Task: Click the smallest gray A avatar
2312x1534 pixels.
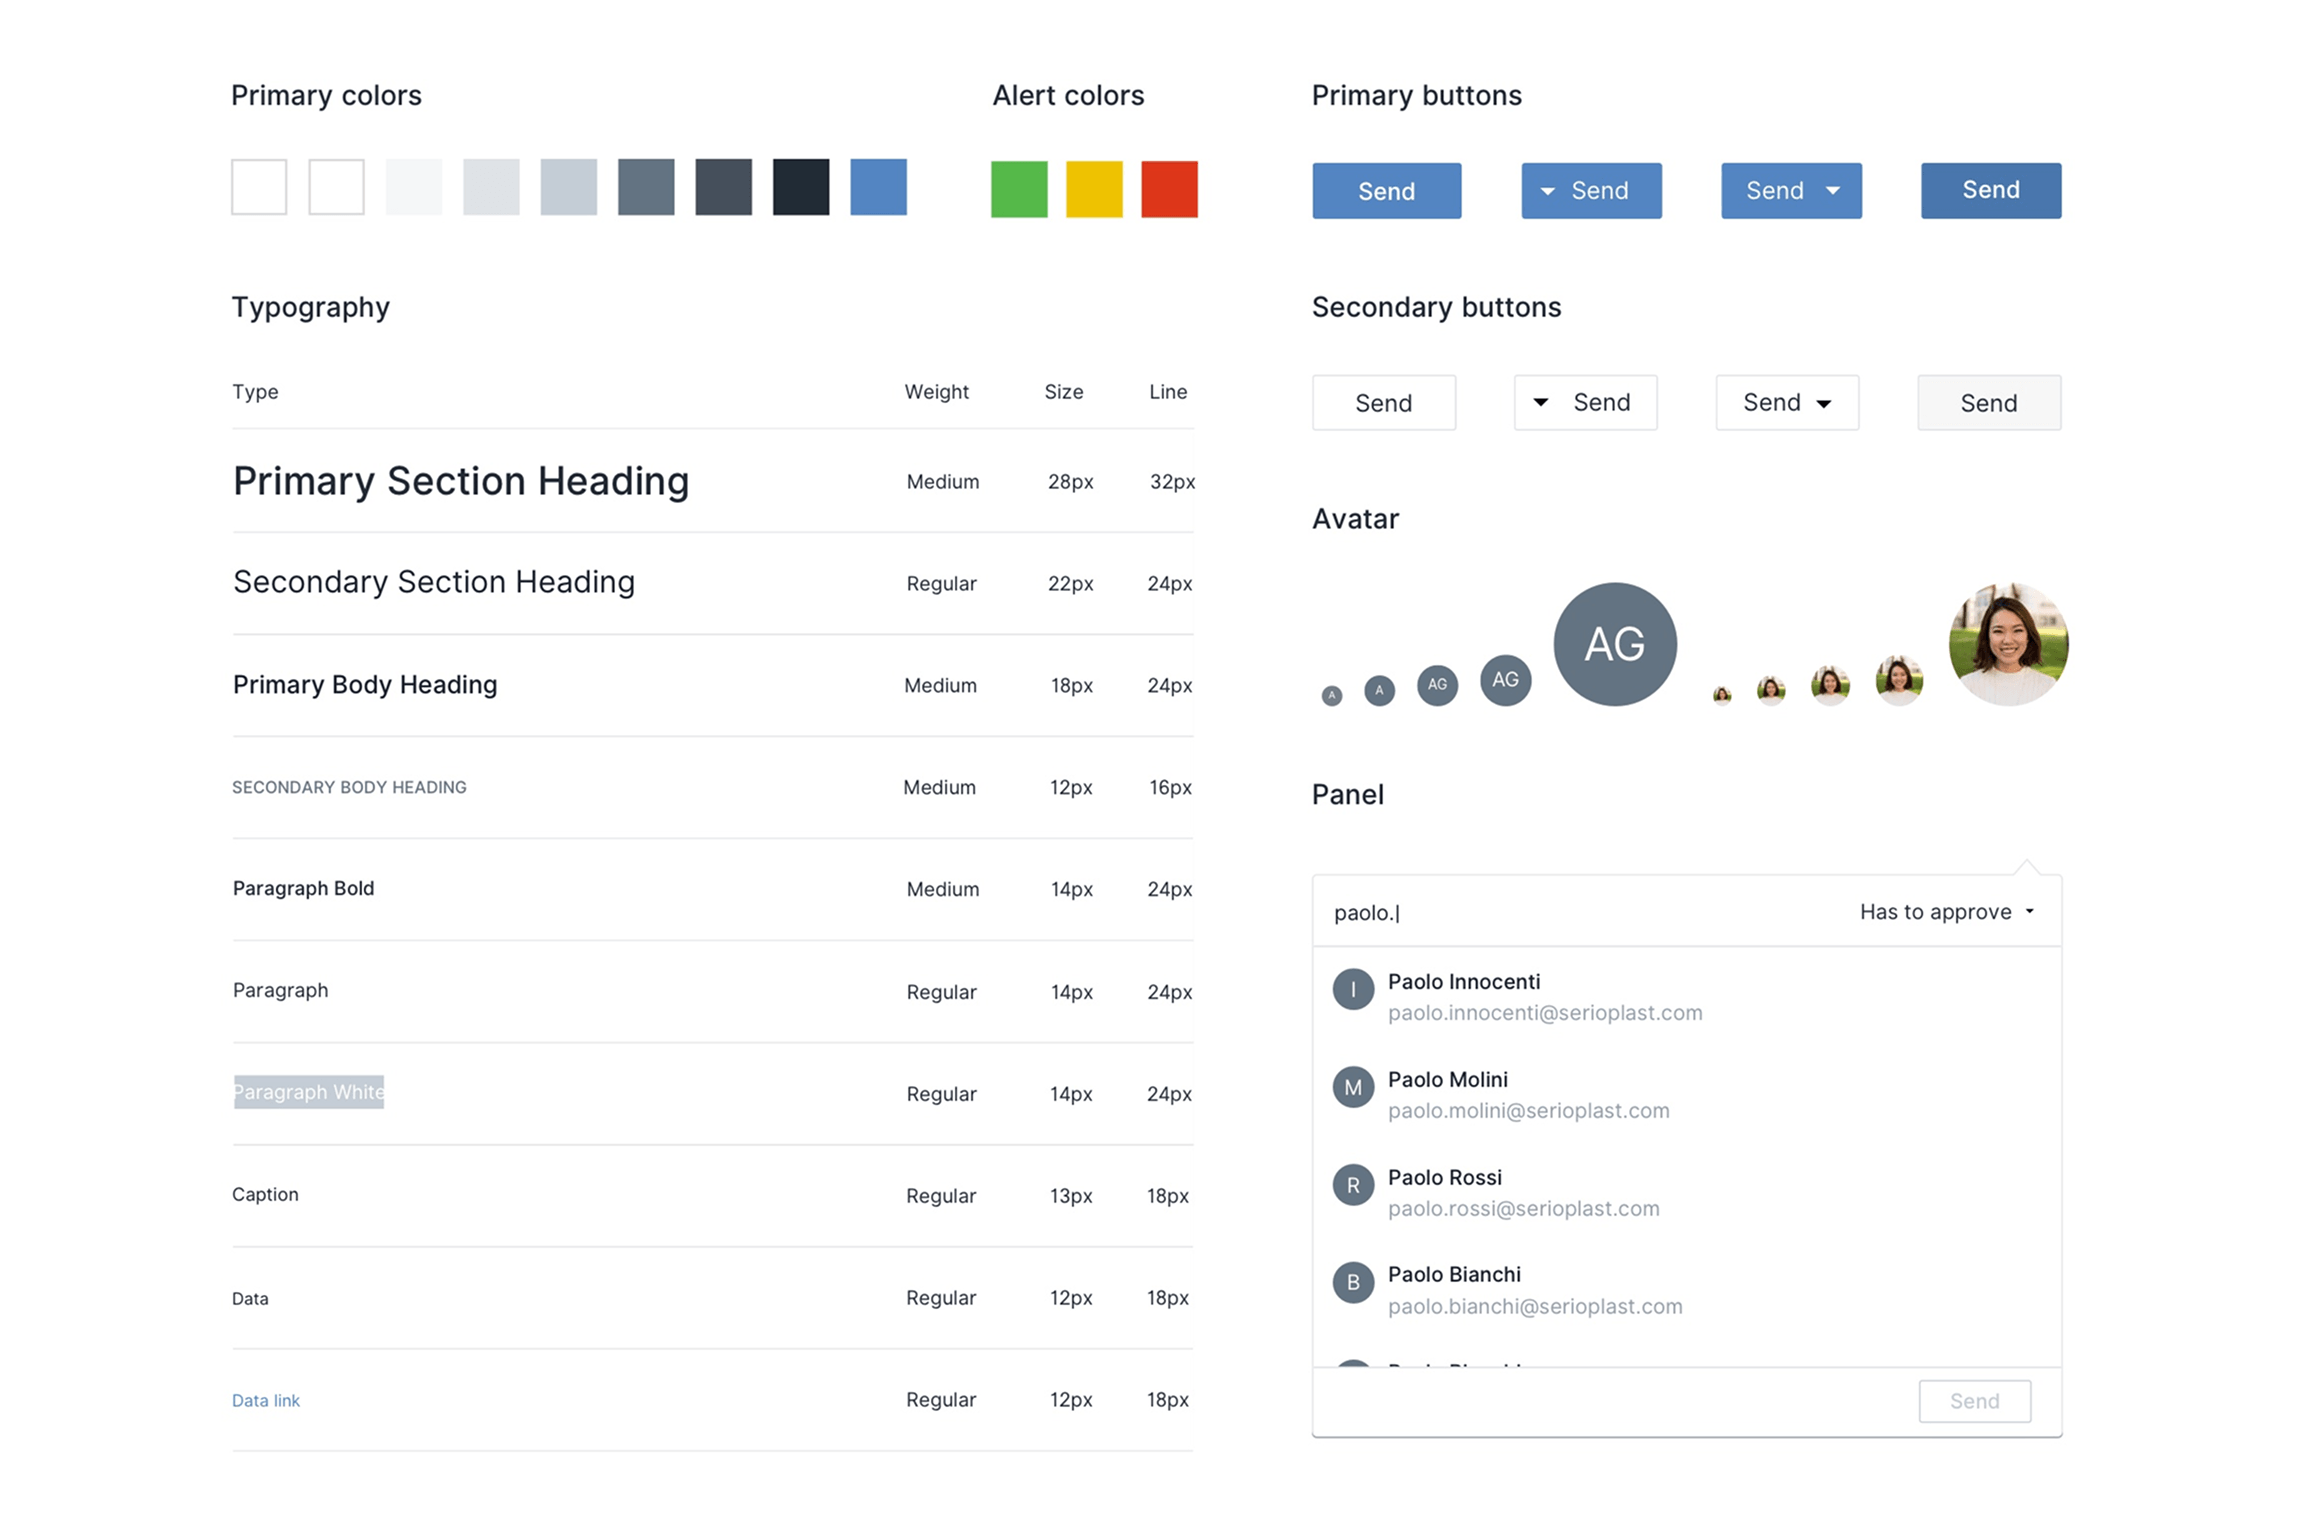Action: 1331,695
